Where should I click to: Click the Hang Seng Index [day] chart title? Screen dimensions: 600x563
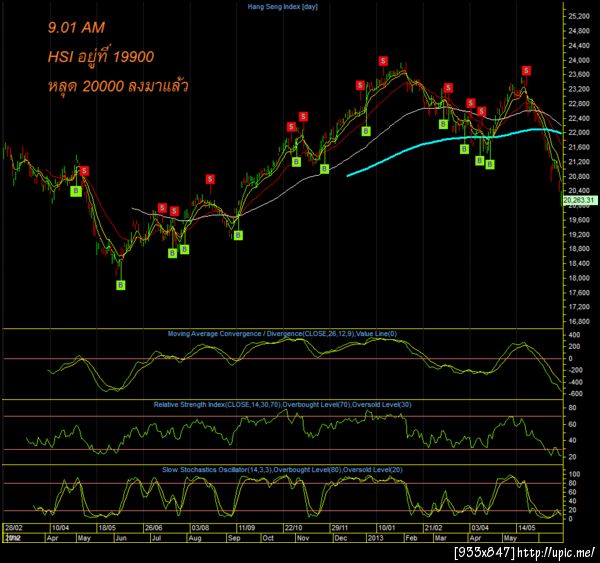(x=282, y=7)
